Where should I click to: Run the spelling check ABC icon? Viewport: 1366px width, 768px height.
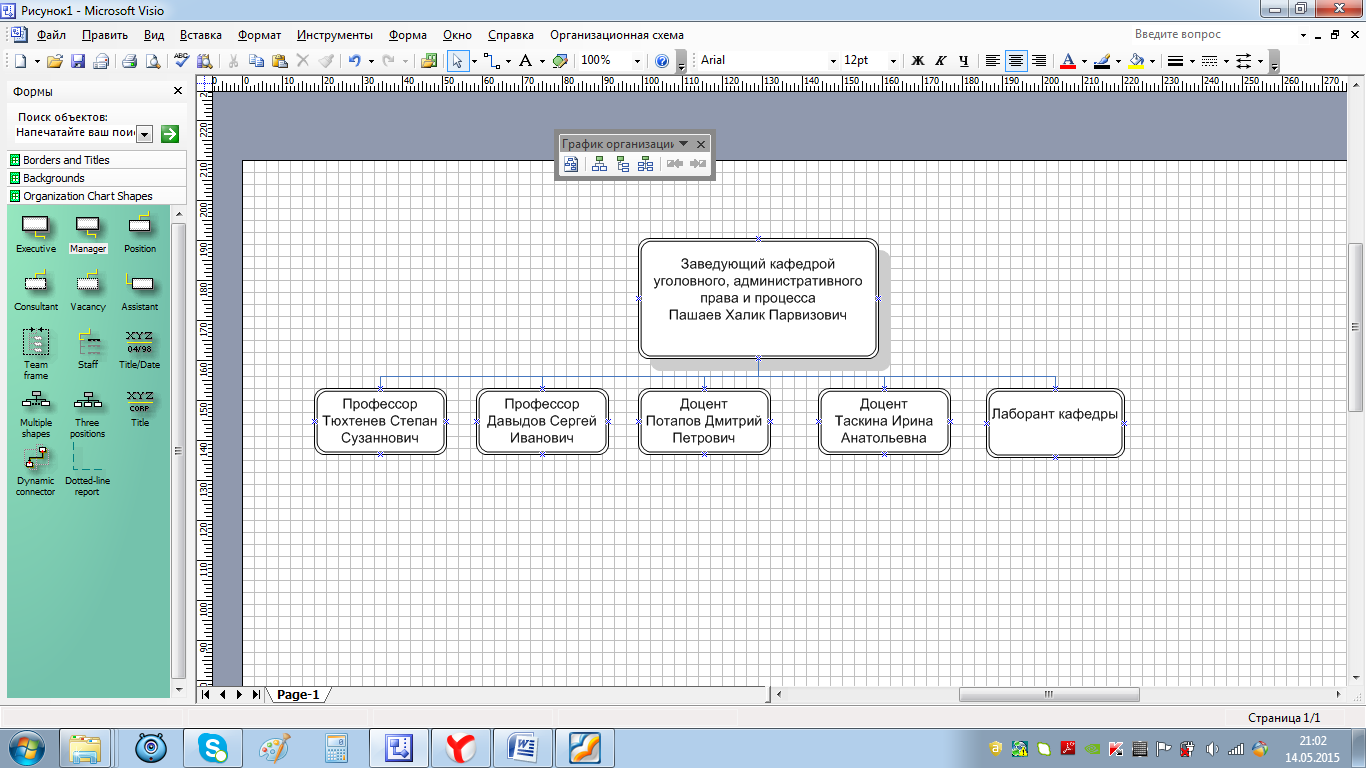(x=181, y=61)
